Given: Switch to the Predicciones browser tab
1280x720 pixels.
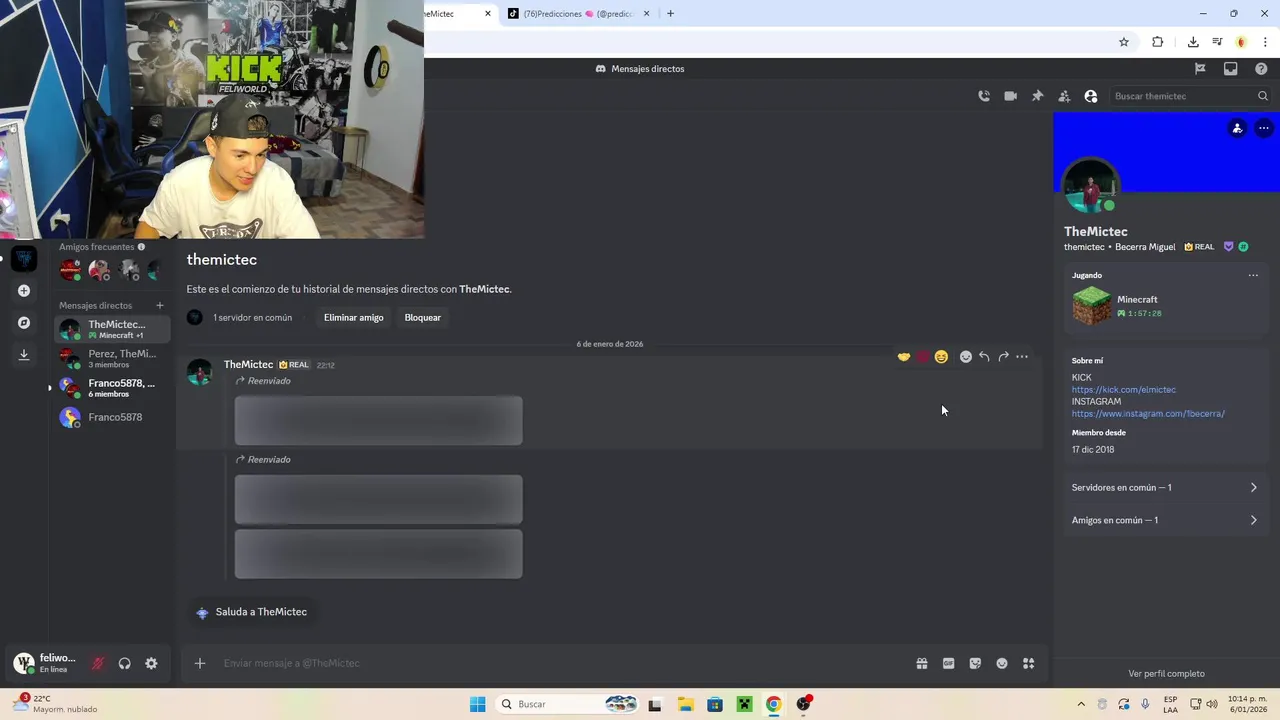Looking at the screenshot, I should pyautogui.click(x=572, y=14).
